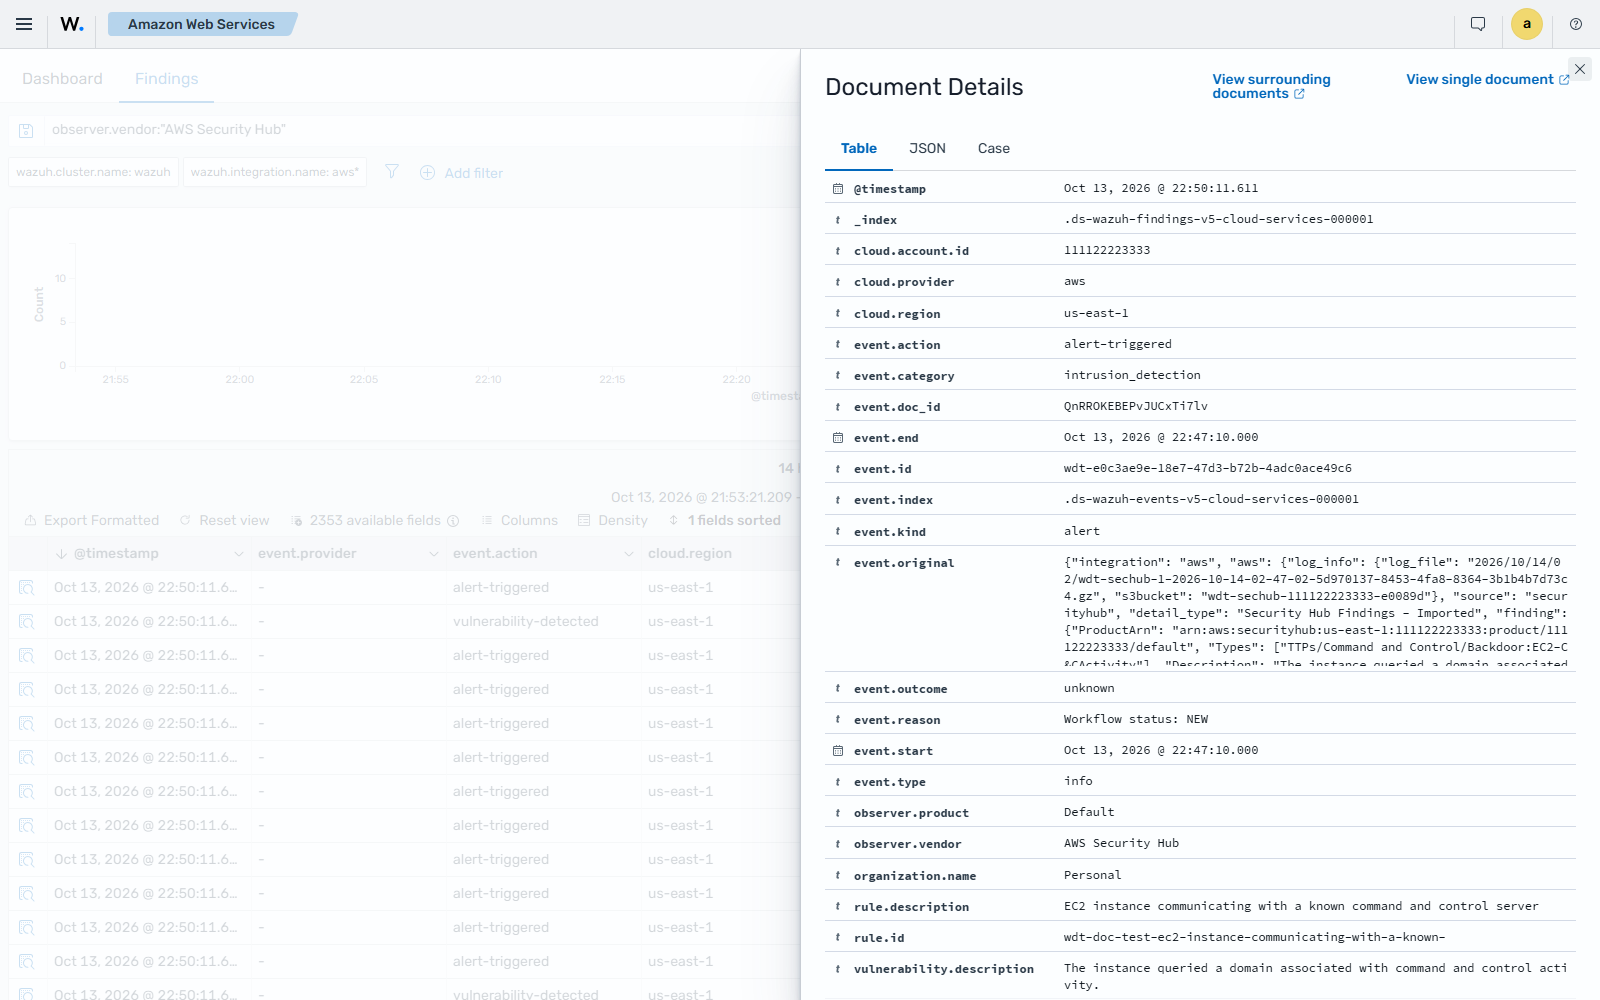Click the type icon beside event.kind

838,532
